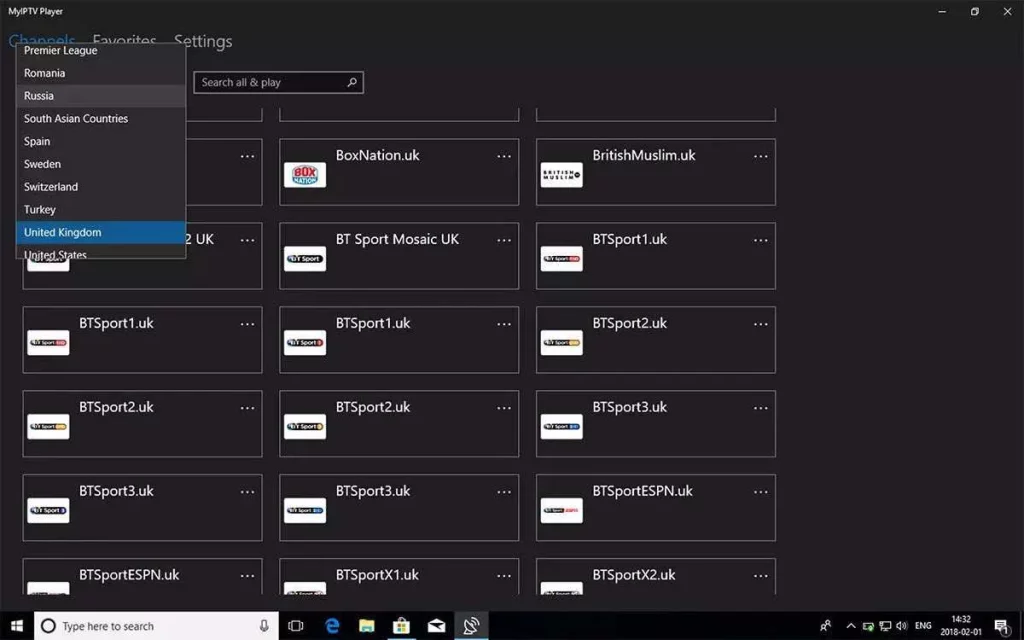Open the Channels menu

(x=42, y=41)
